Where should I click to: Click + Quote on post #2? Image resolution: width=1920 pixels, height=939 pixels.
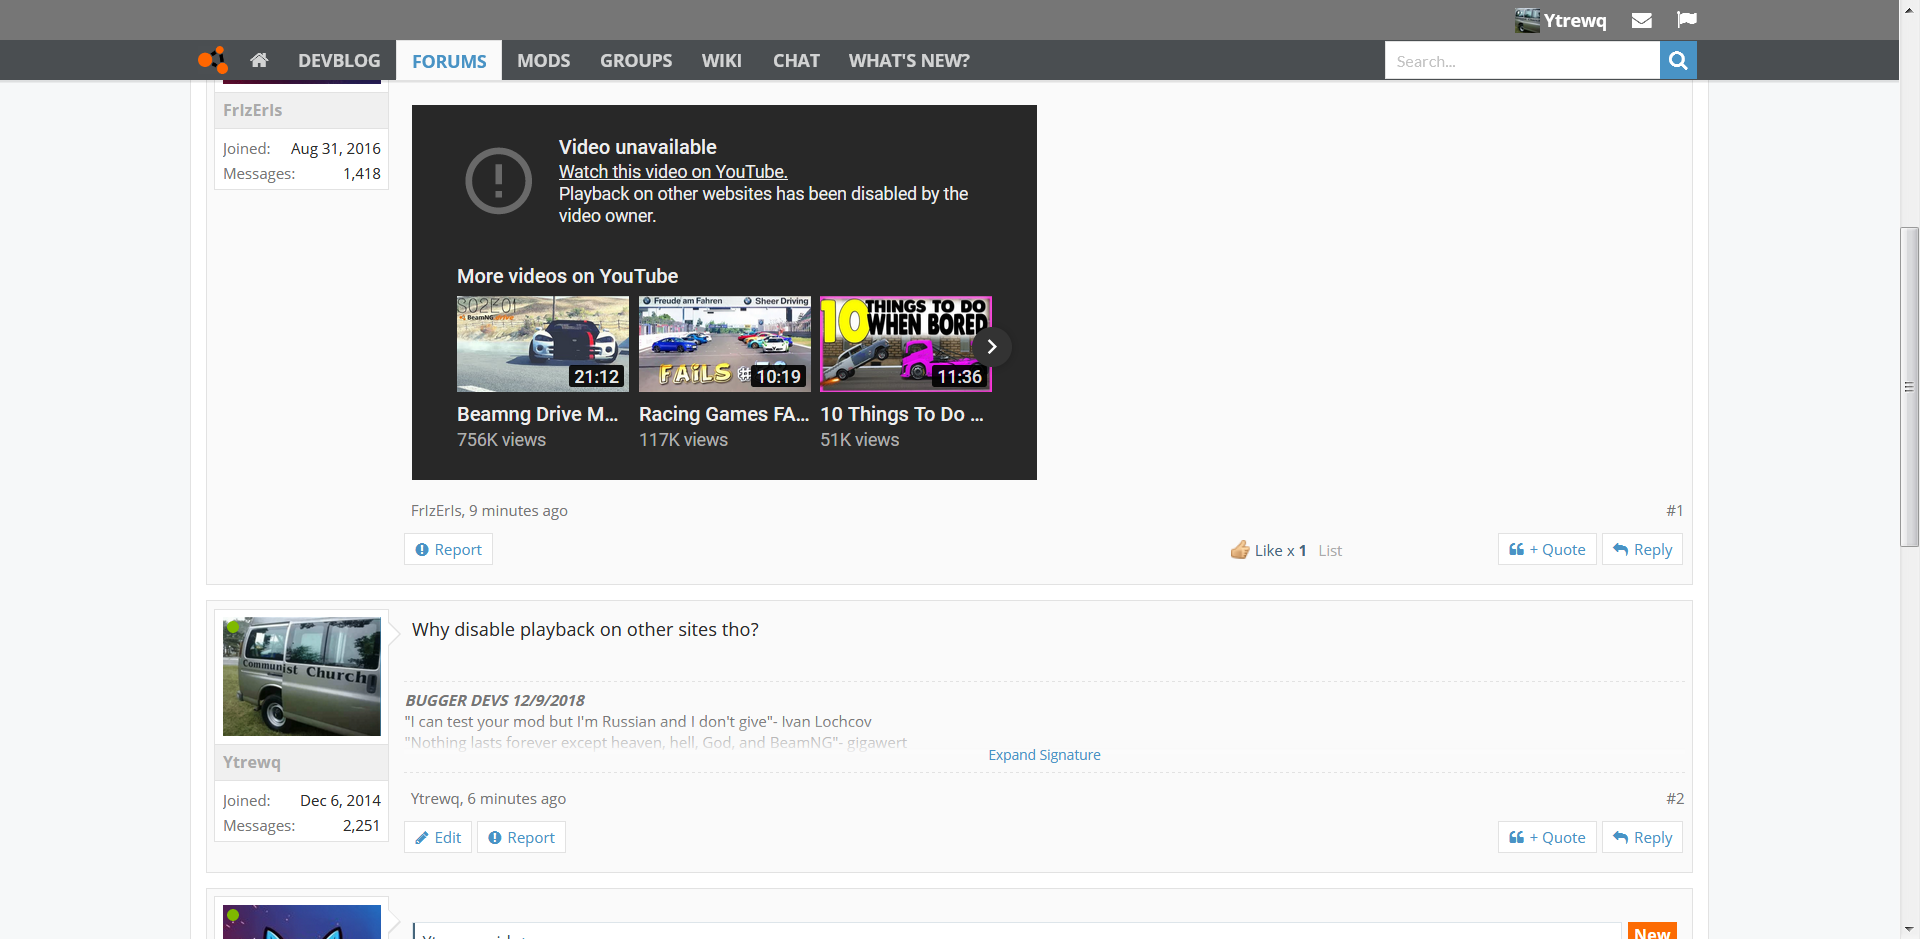[1547, 837]
